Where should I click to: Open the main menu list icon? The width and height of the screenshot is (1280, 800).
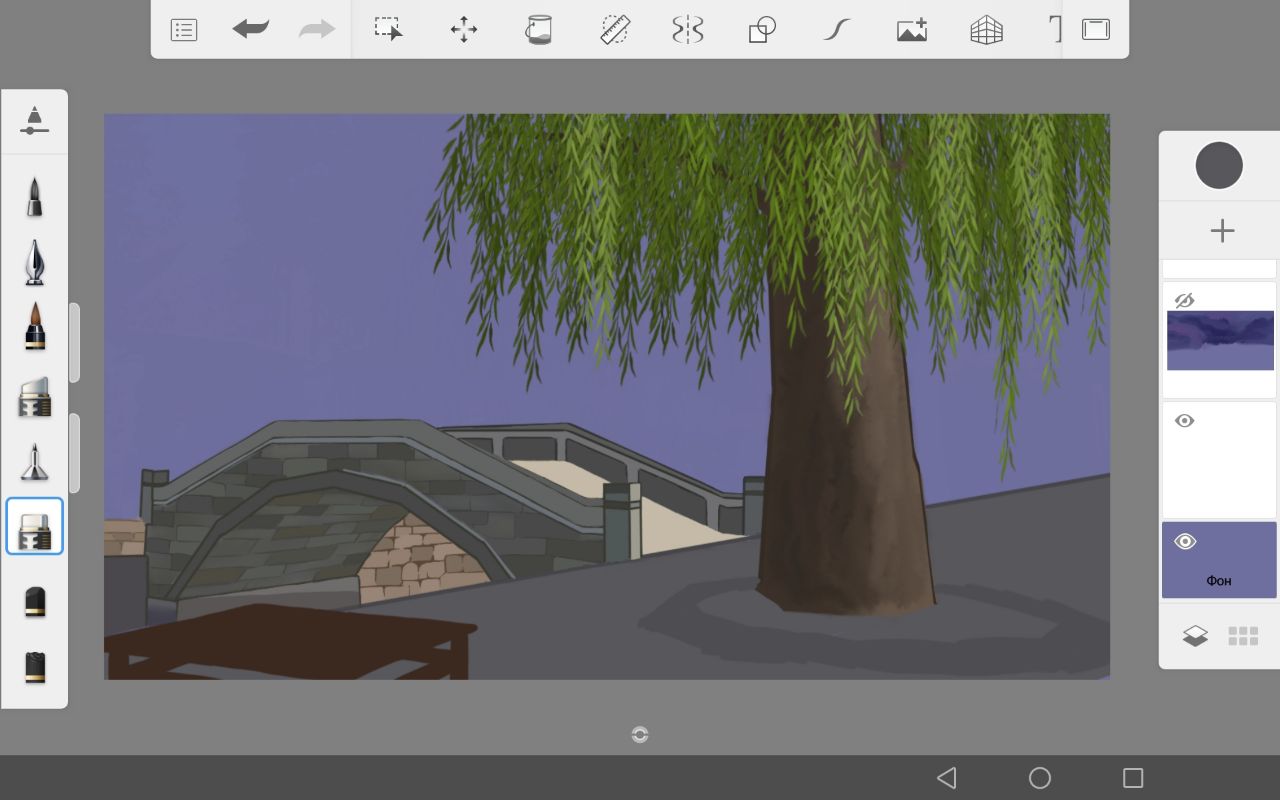184,30
